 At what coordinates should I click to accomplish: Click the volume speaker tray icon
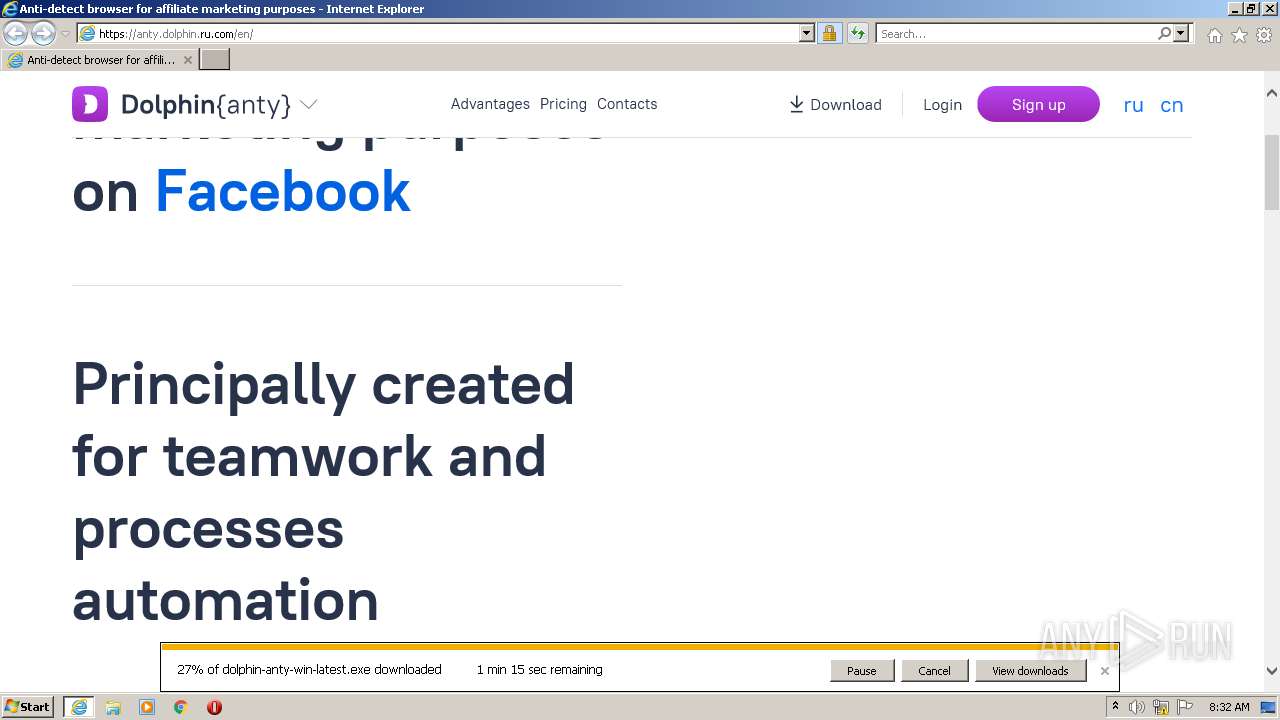coord(1137,707)
